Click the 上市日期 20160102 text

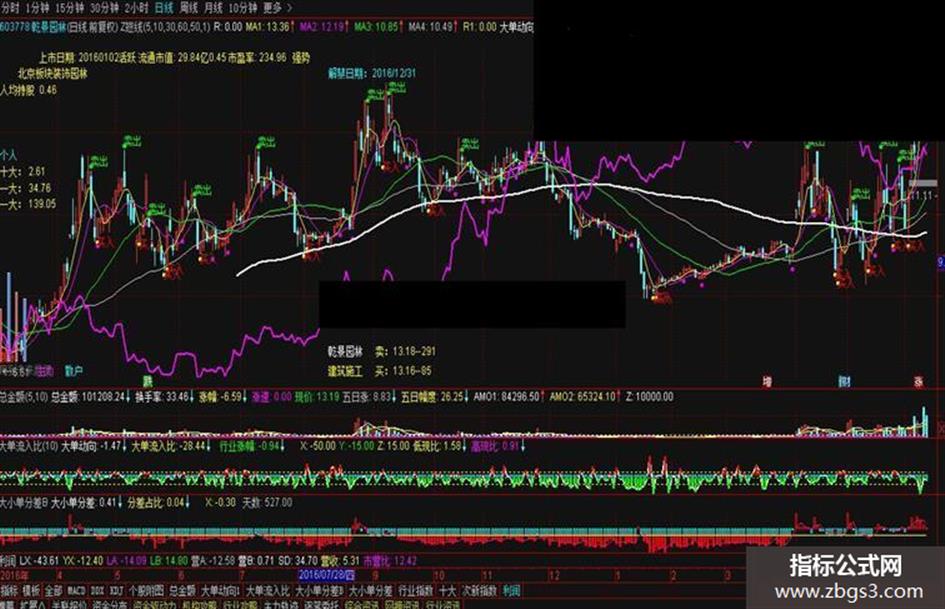point(78,58)
